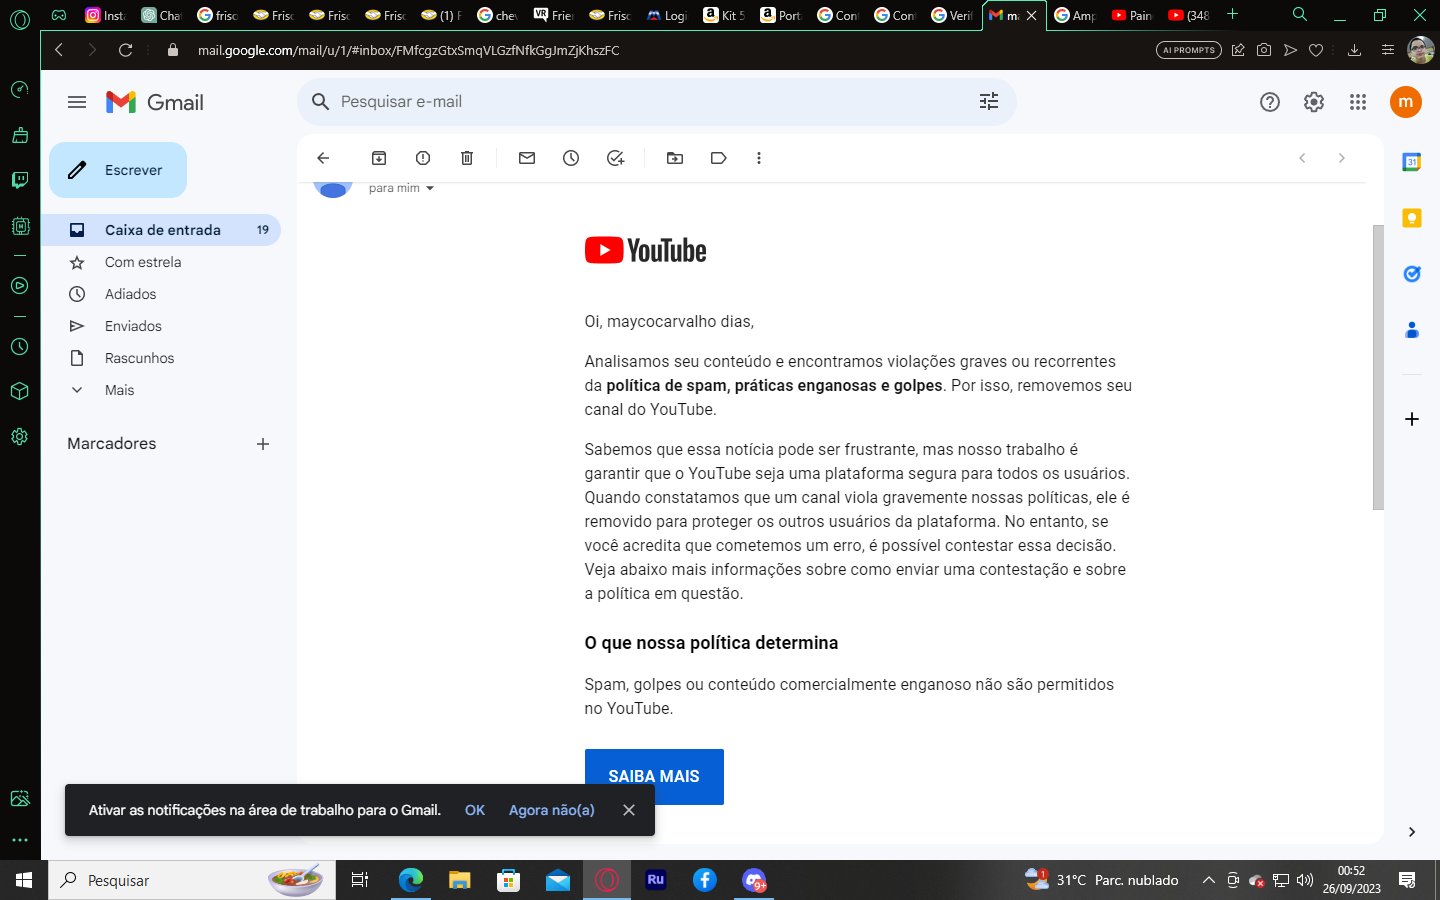Open Google Keep side panel
Screen dimensions: 1440x900
pos(1412,218)
